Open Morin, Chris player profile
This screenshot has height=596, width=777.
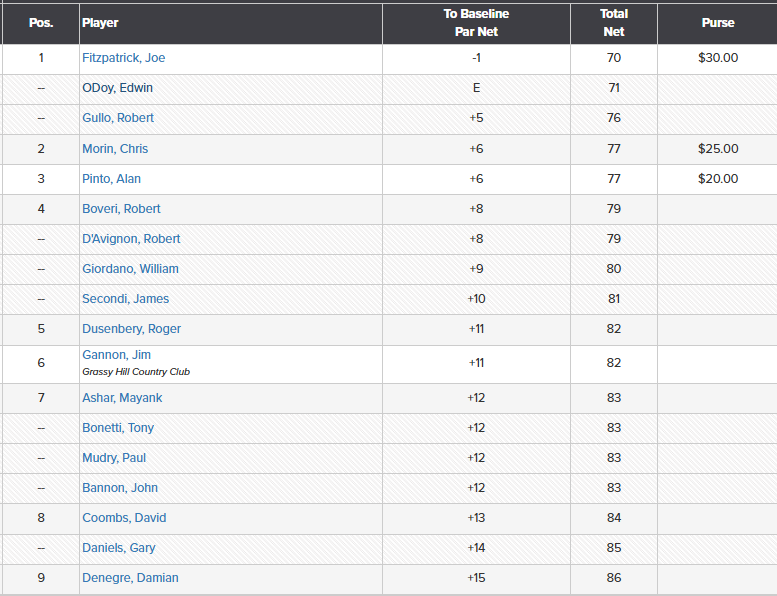coord(115,149)
